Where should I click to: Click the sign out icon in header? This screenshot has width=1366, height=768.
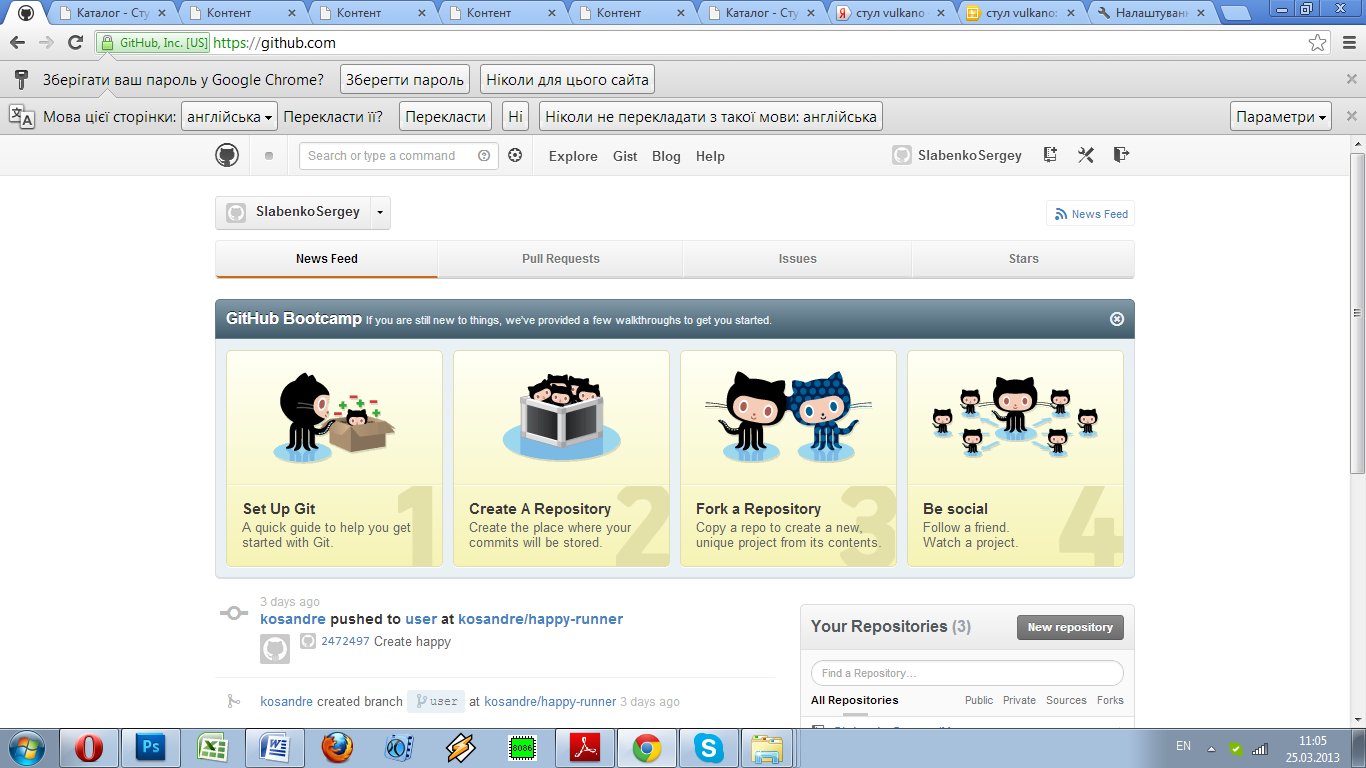pyautogui.click(x=1121, y=154)
